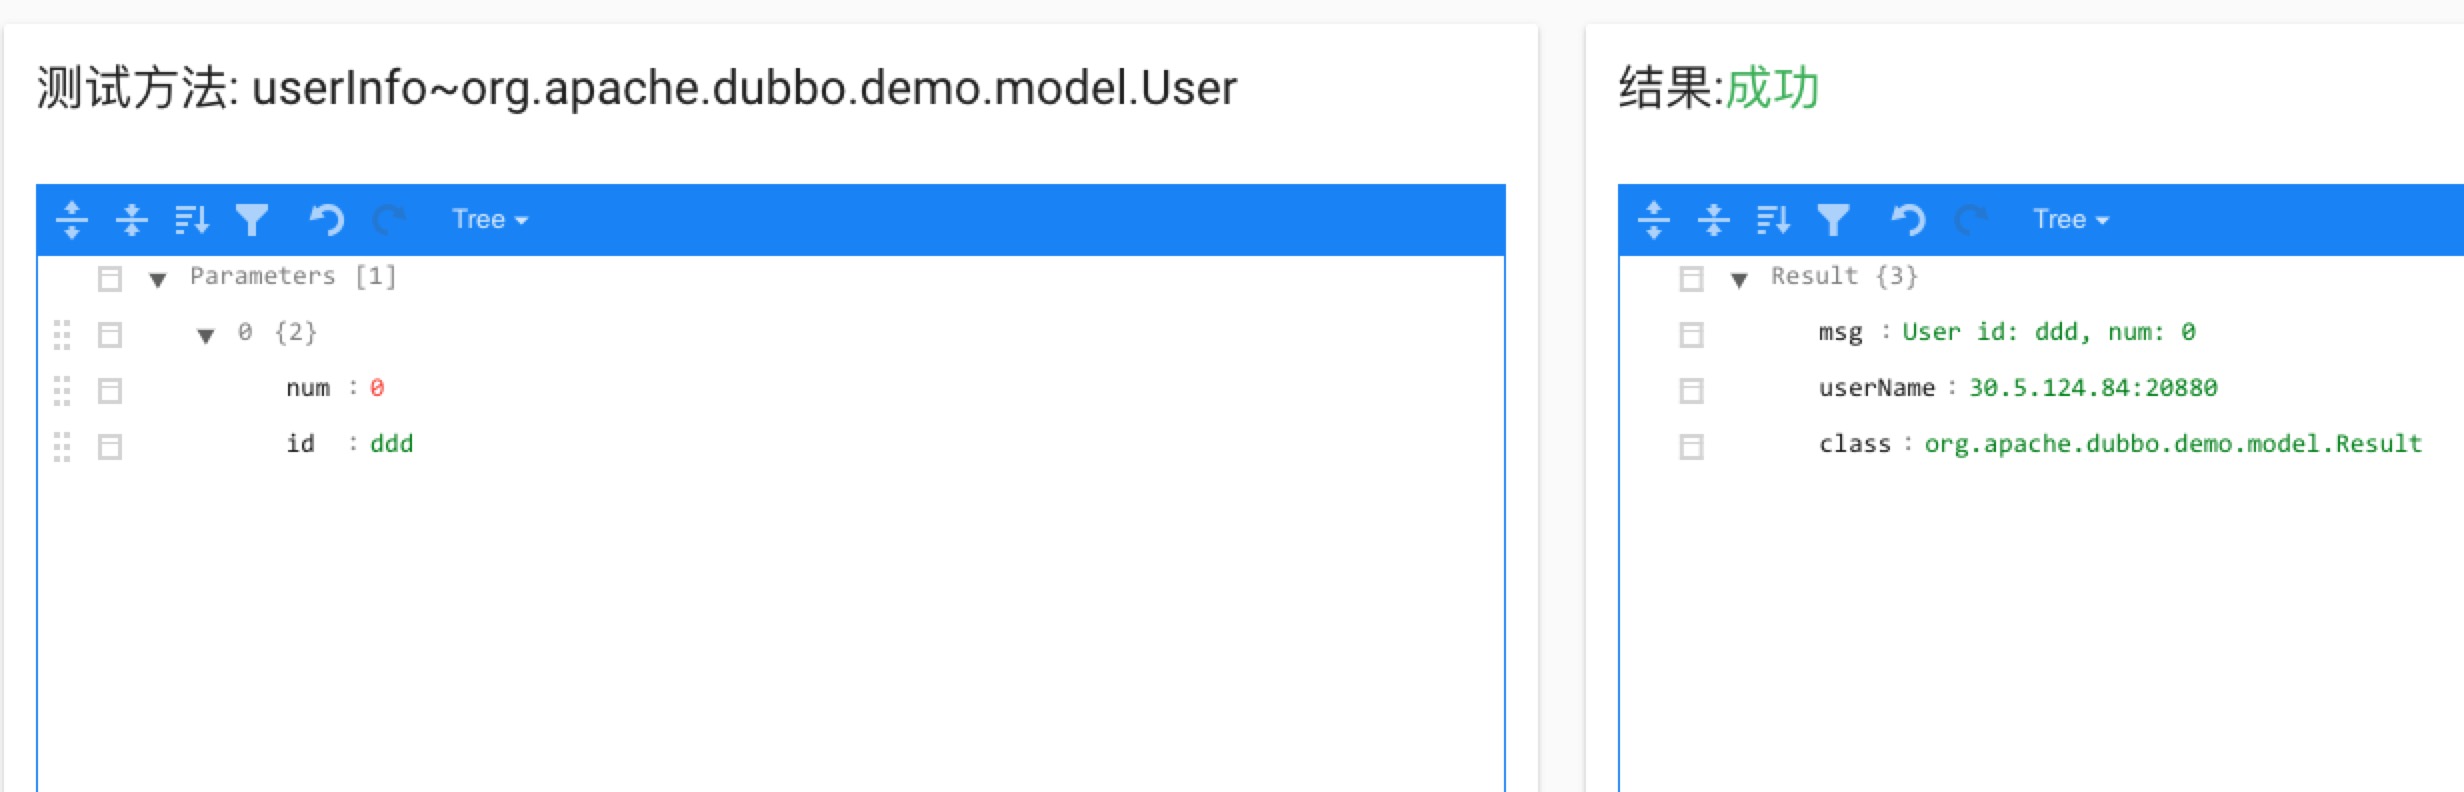Viewport: 2464px width, 792px height.
Task: Open action menu box for num row
Action: click(110, 391)
